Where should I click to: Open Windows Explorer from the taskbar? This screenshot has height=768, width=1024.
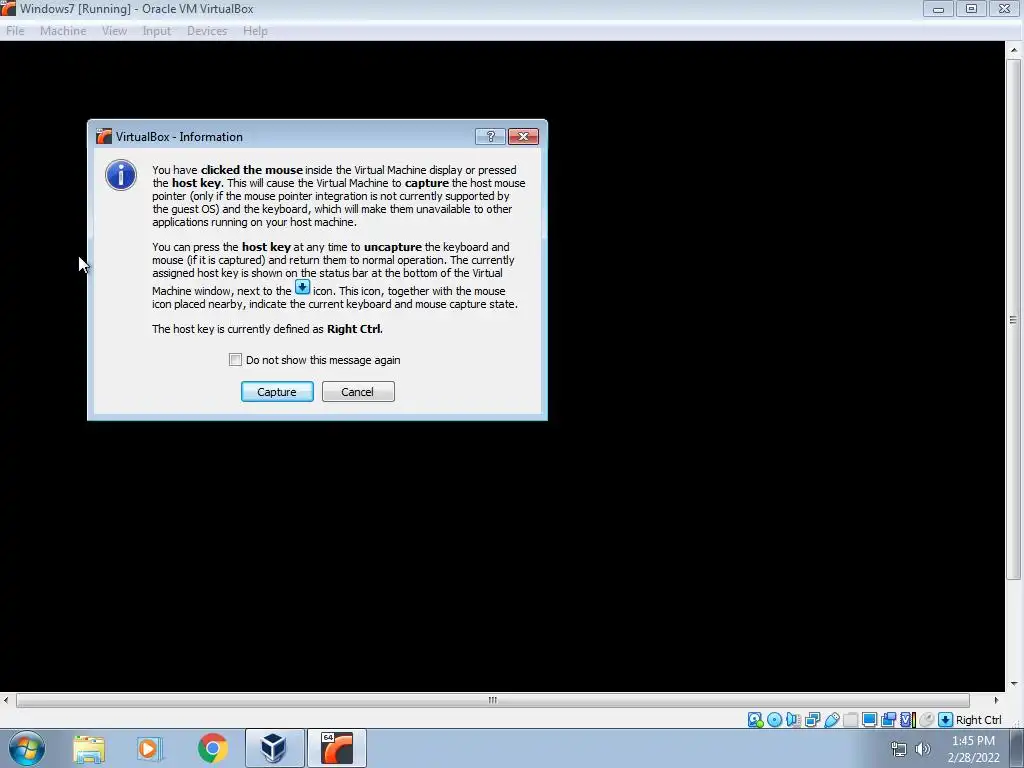coord(89,748)
